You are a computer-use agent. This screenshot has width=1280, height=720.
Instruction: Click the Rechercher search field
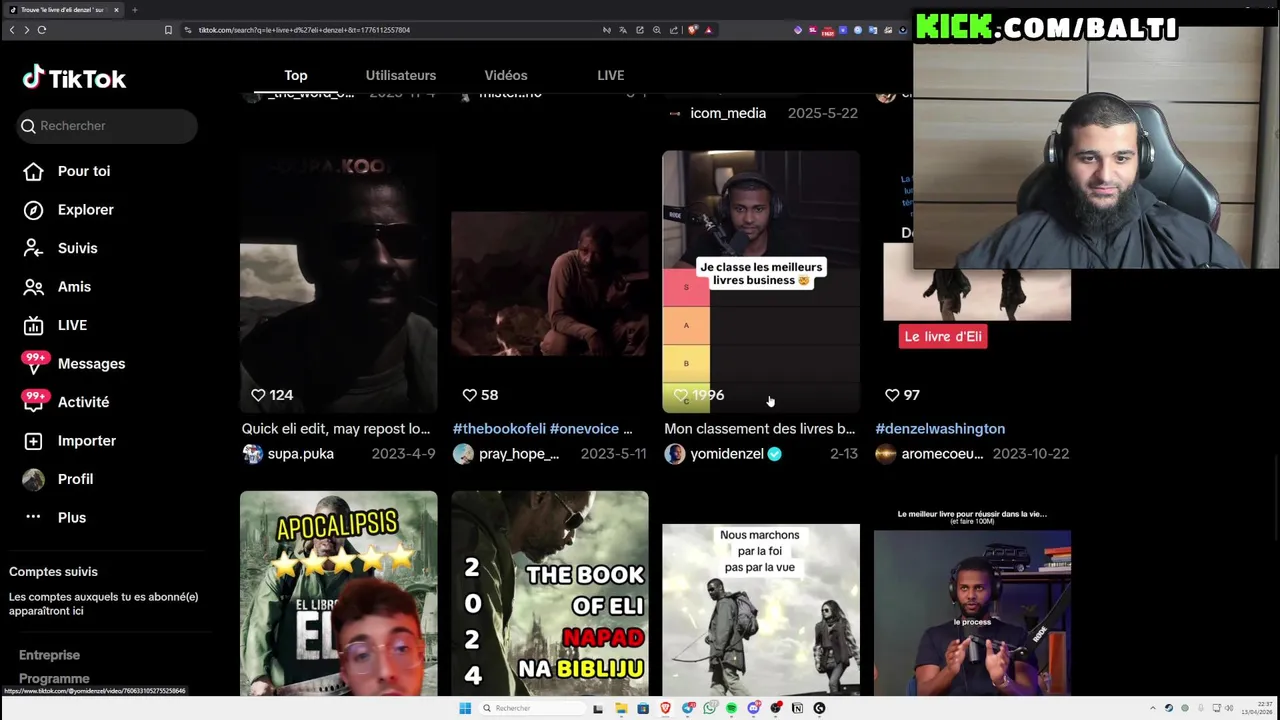click(x=108, y=126)
